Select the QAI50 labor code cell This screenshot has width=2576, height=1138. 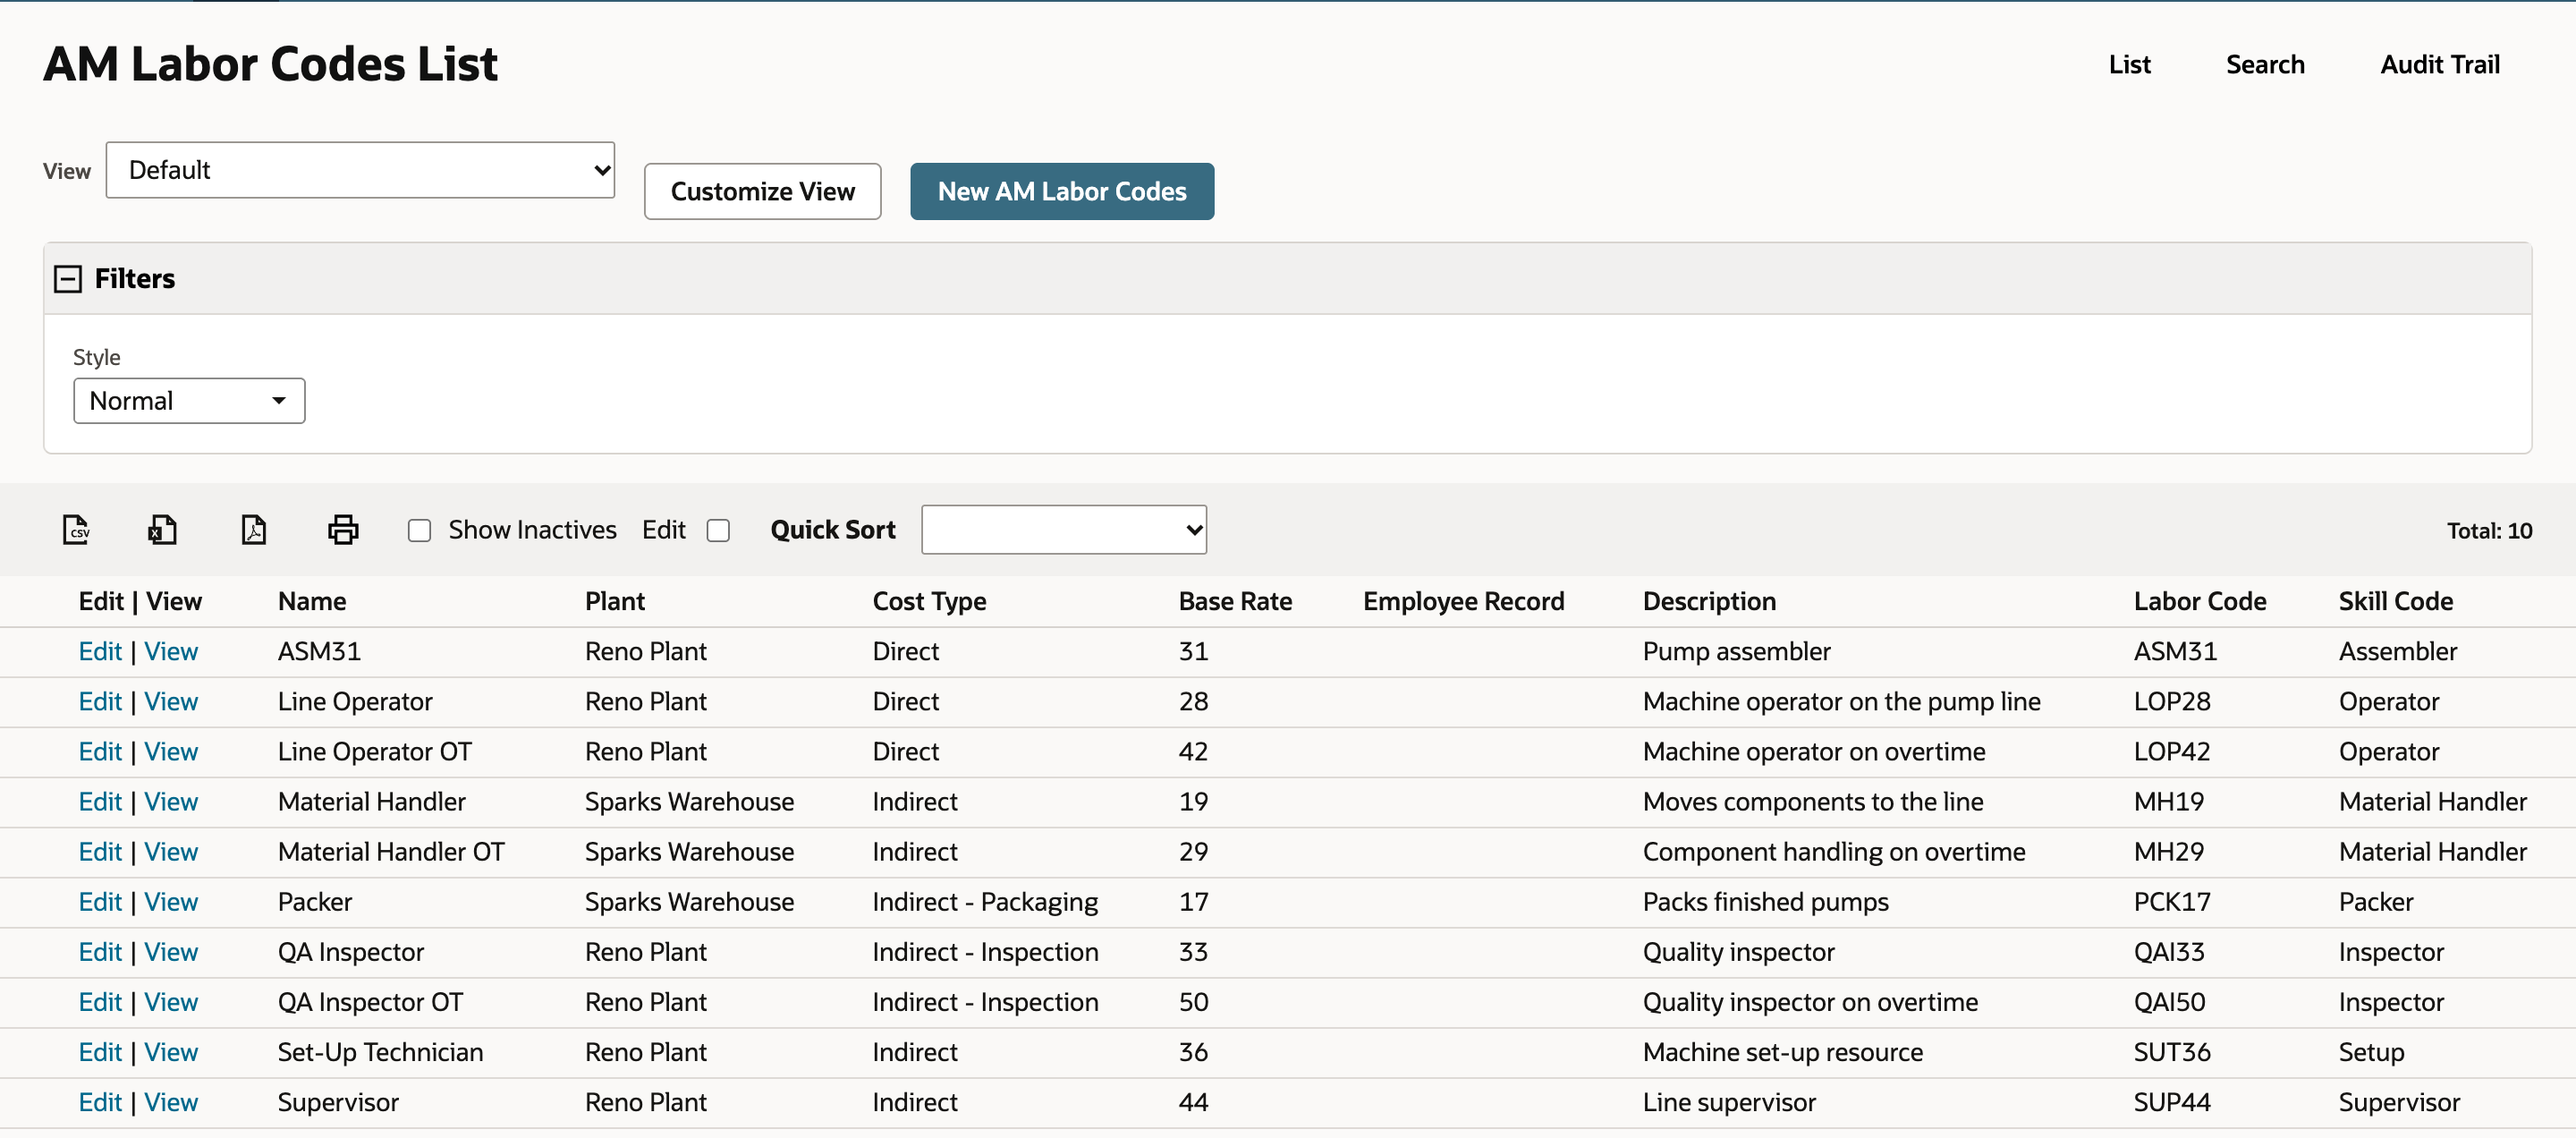[x=2169, y=1002]
